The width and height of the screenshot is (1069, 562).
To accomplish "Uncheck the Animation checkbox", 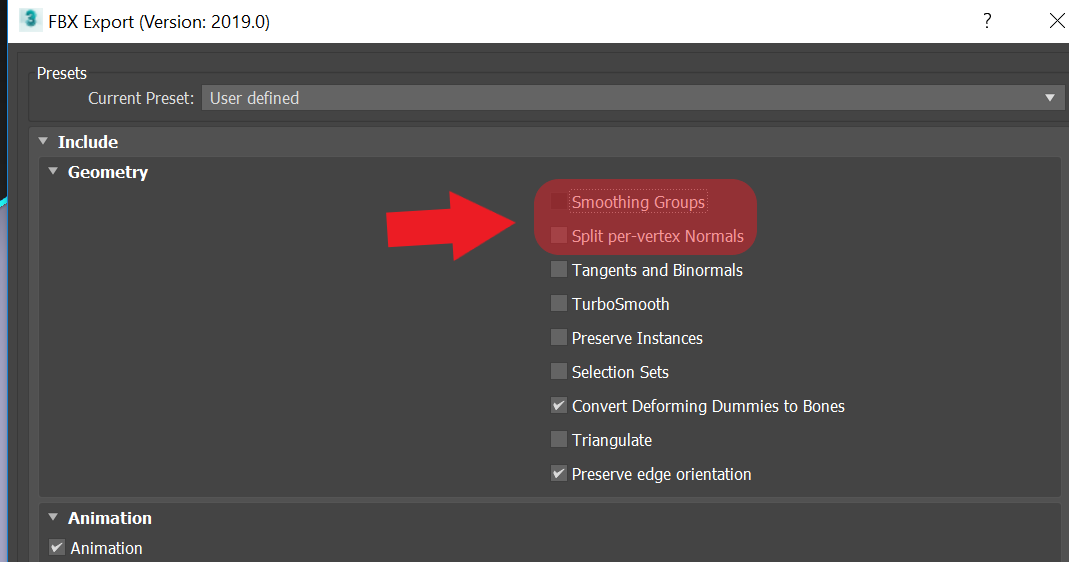I will pyautogui.click(x=57, y=548).
